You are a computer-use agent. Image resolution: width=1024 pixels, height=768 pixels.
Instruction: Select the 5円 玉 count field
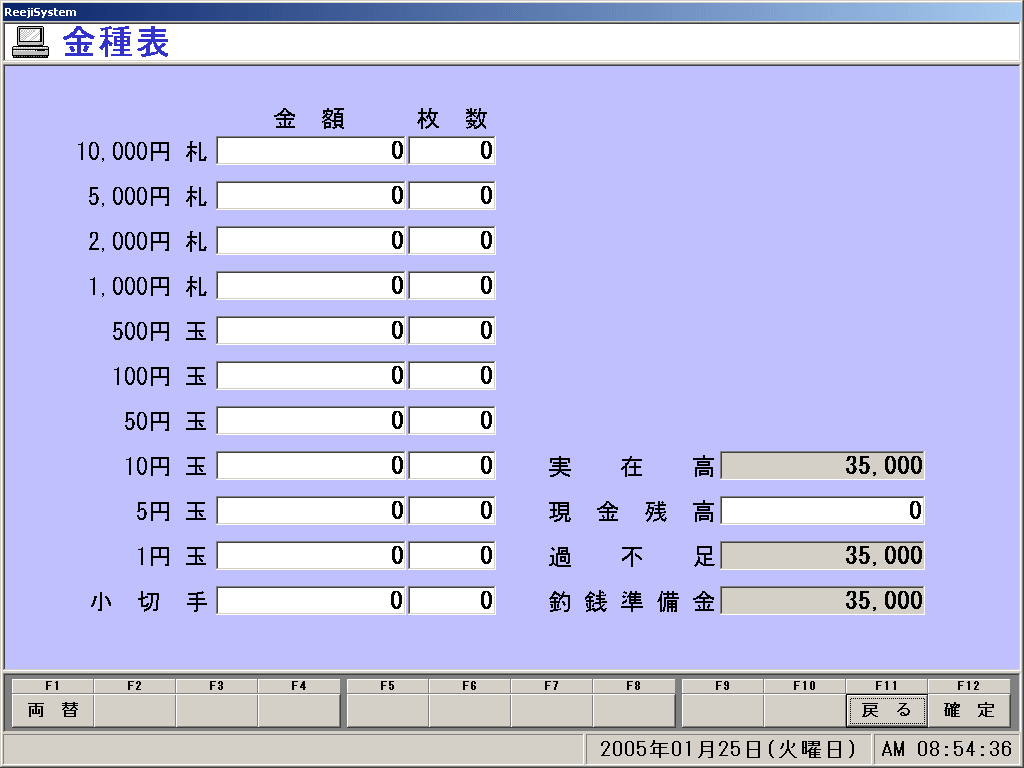pyautogui.click(x=451, y=511)
